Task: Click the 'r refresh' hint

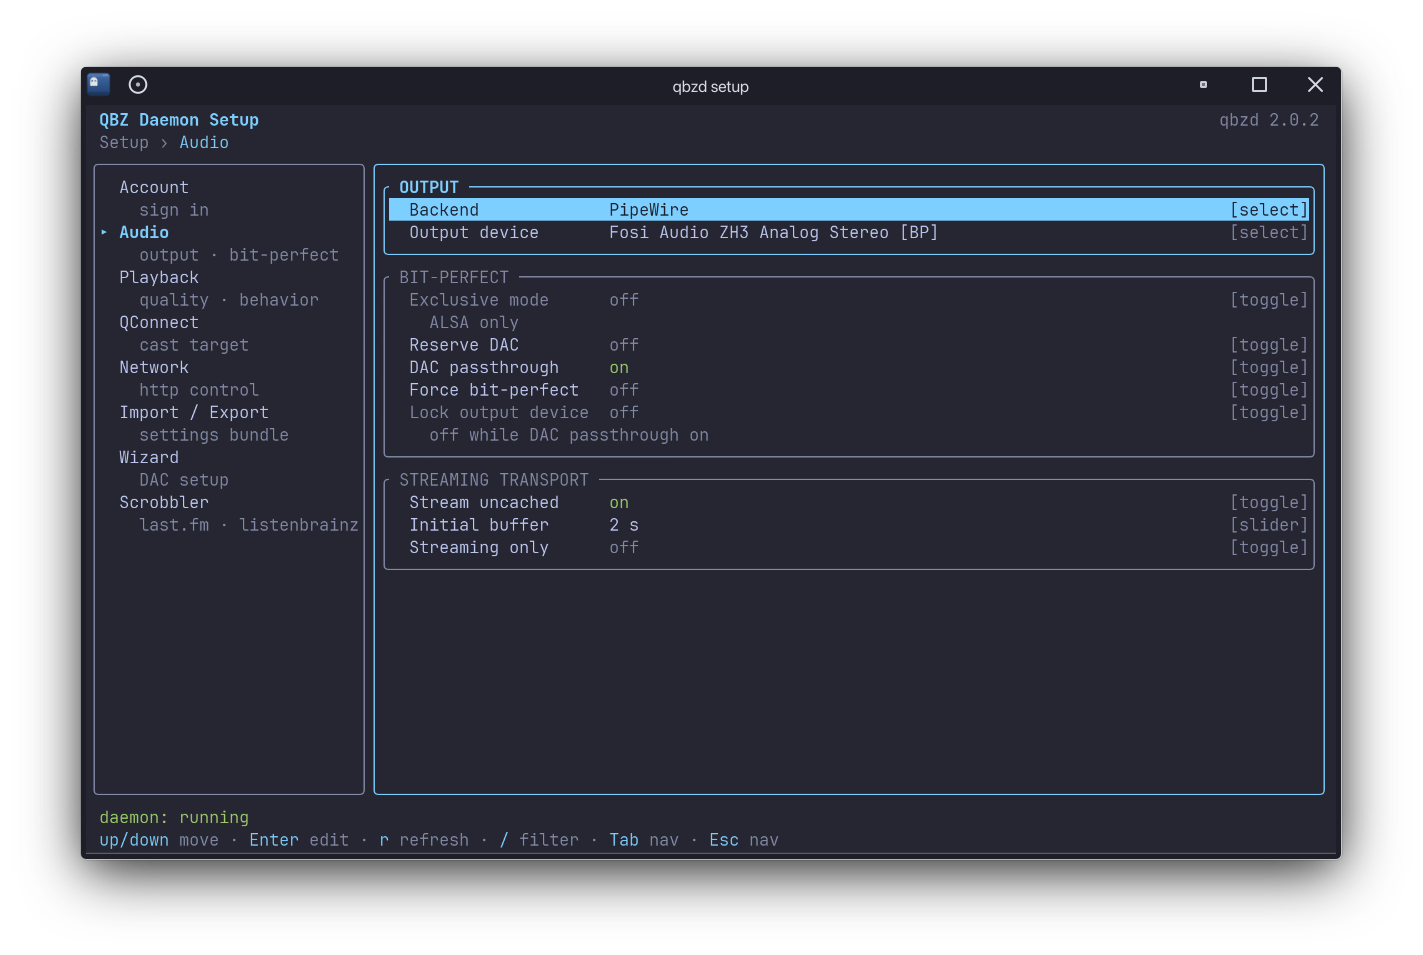Action: [x=424, y=840]
